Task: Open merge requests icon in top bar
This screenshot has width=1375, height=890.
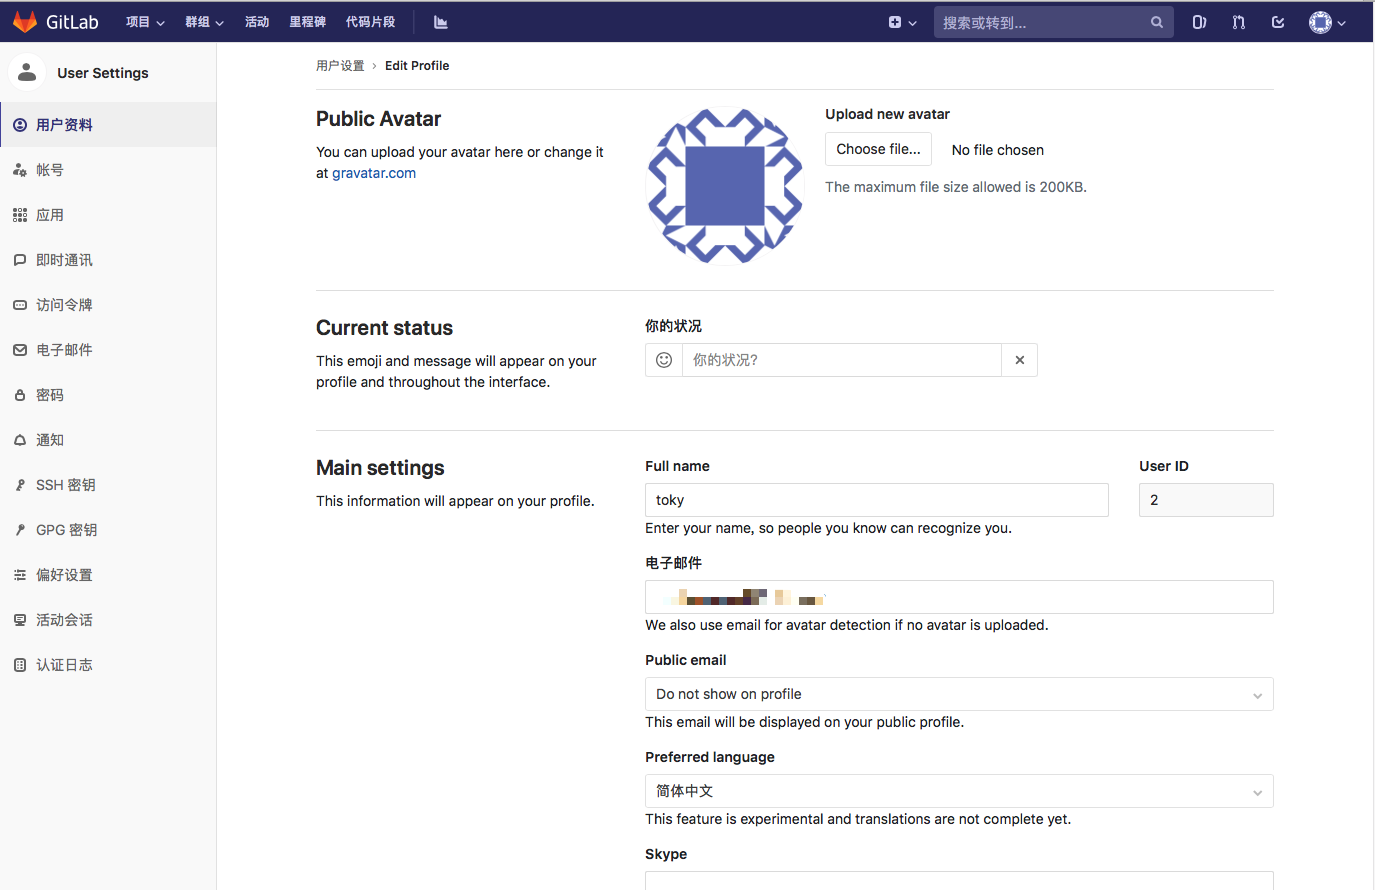Action: click(x=1239, y=22)
